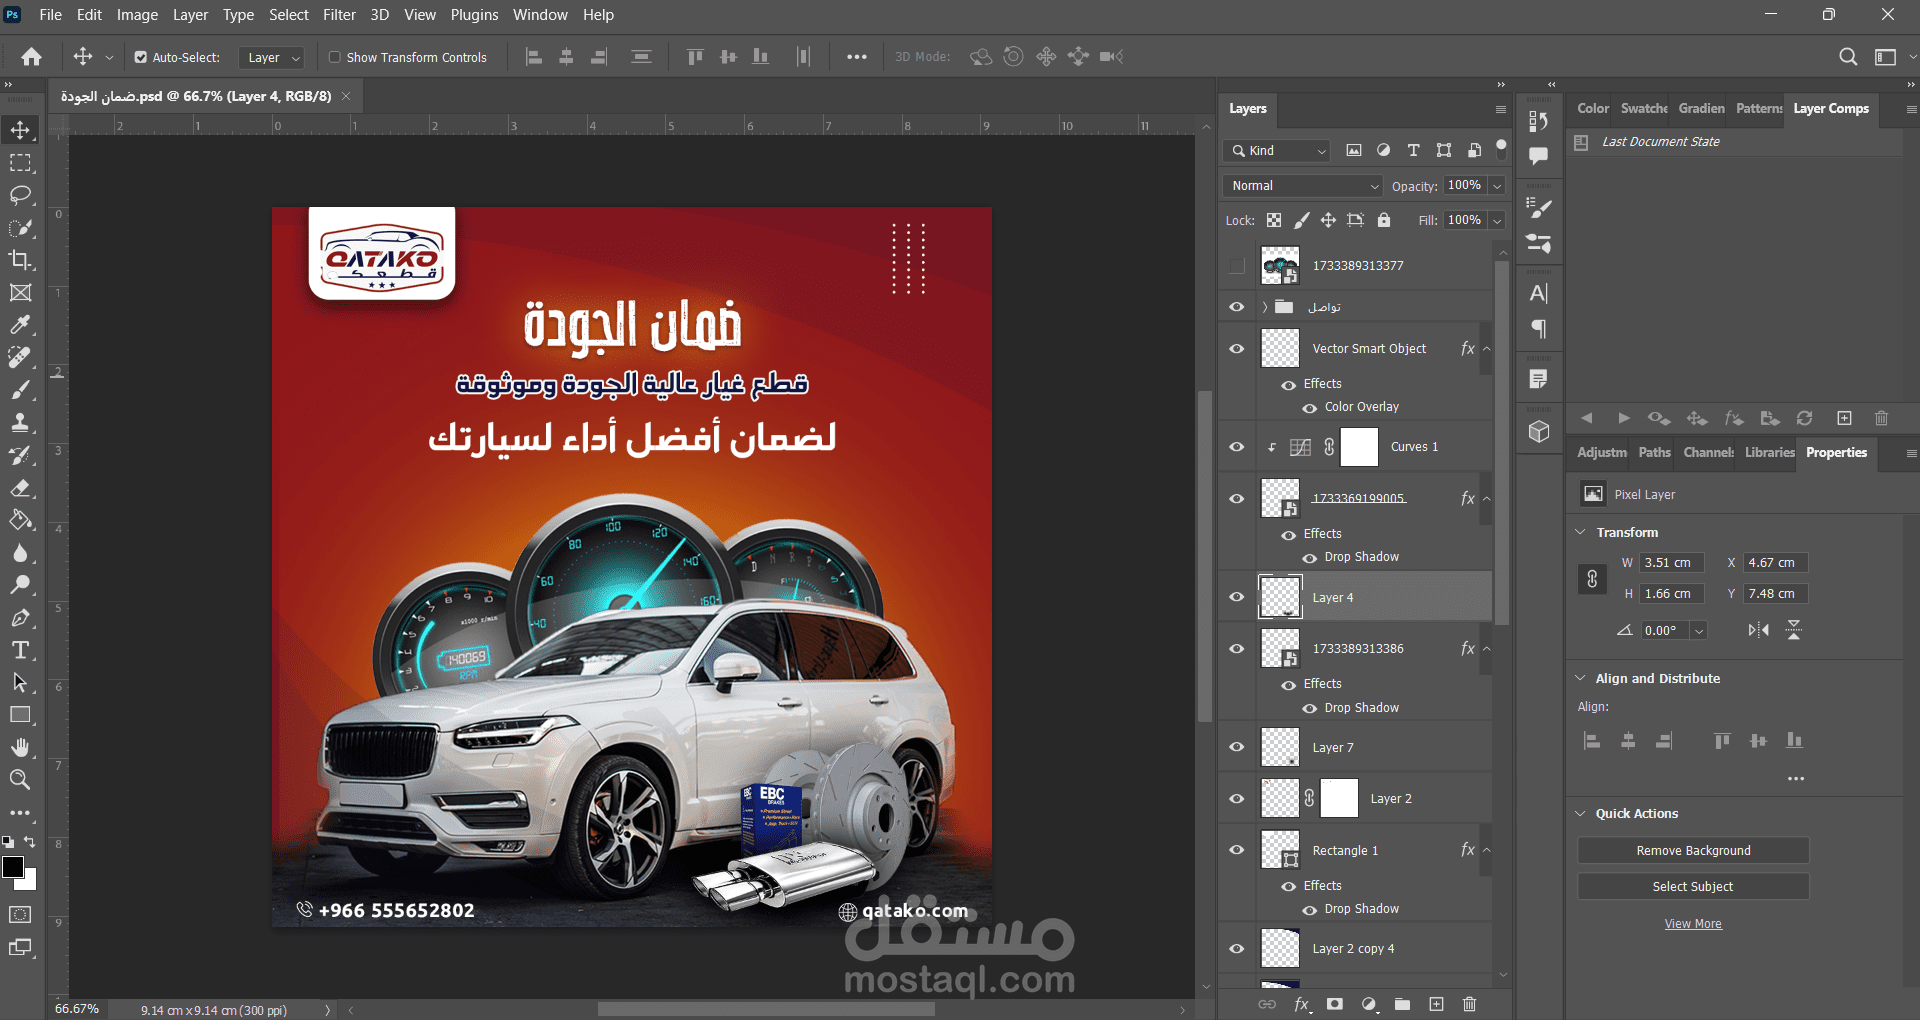Screen dimensions: 1920x1020
Task: Hide the Rectangle 1 layer
Action: (x=1237, y=850)
